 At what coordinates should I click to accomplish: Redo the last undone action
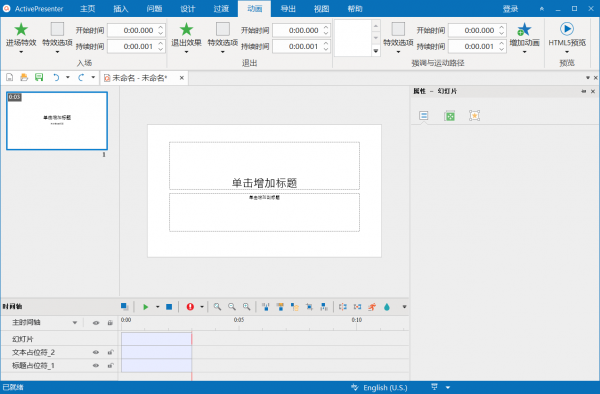81,78
